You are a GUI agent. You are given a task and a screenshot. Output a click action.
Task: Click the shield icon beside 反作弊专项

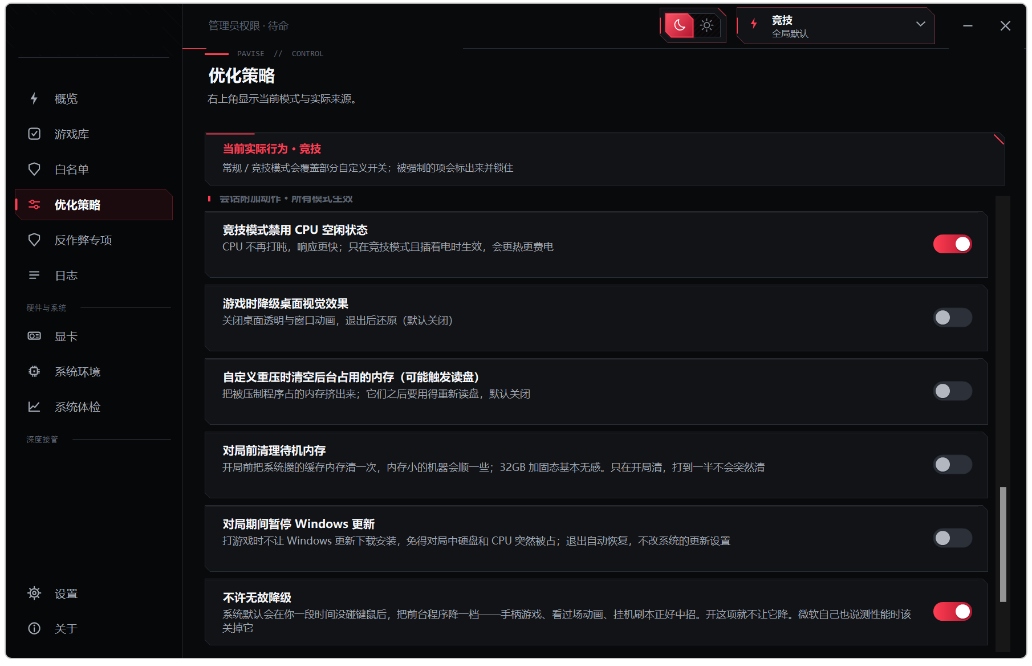(34, 240)
